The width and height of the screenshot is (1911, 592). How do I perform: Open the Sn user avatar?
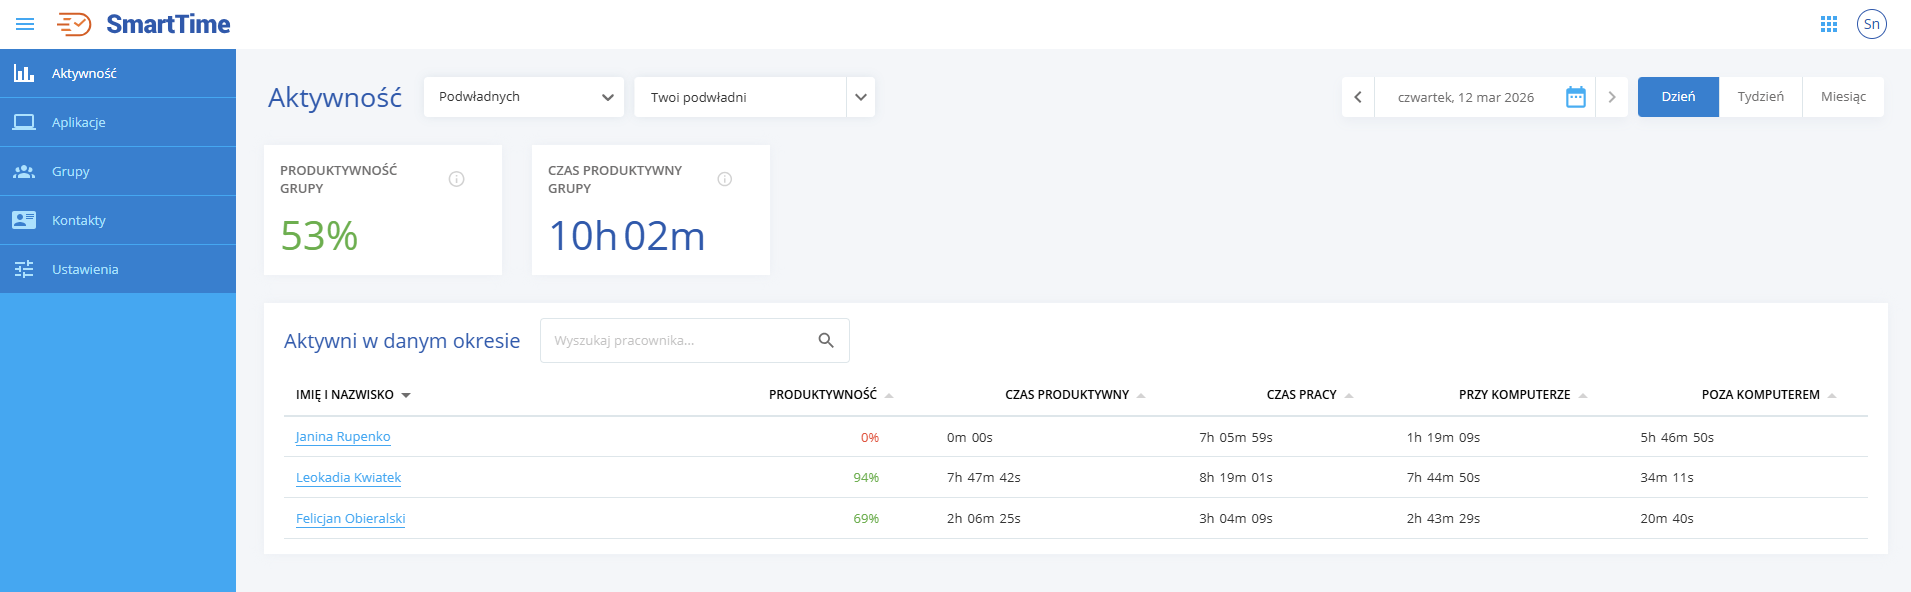tap(1872, 24)
